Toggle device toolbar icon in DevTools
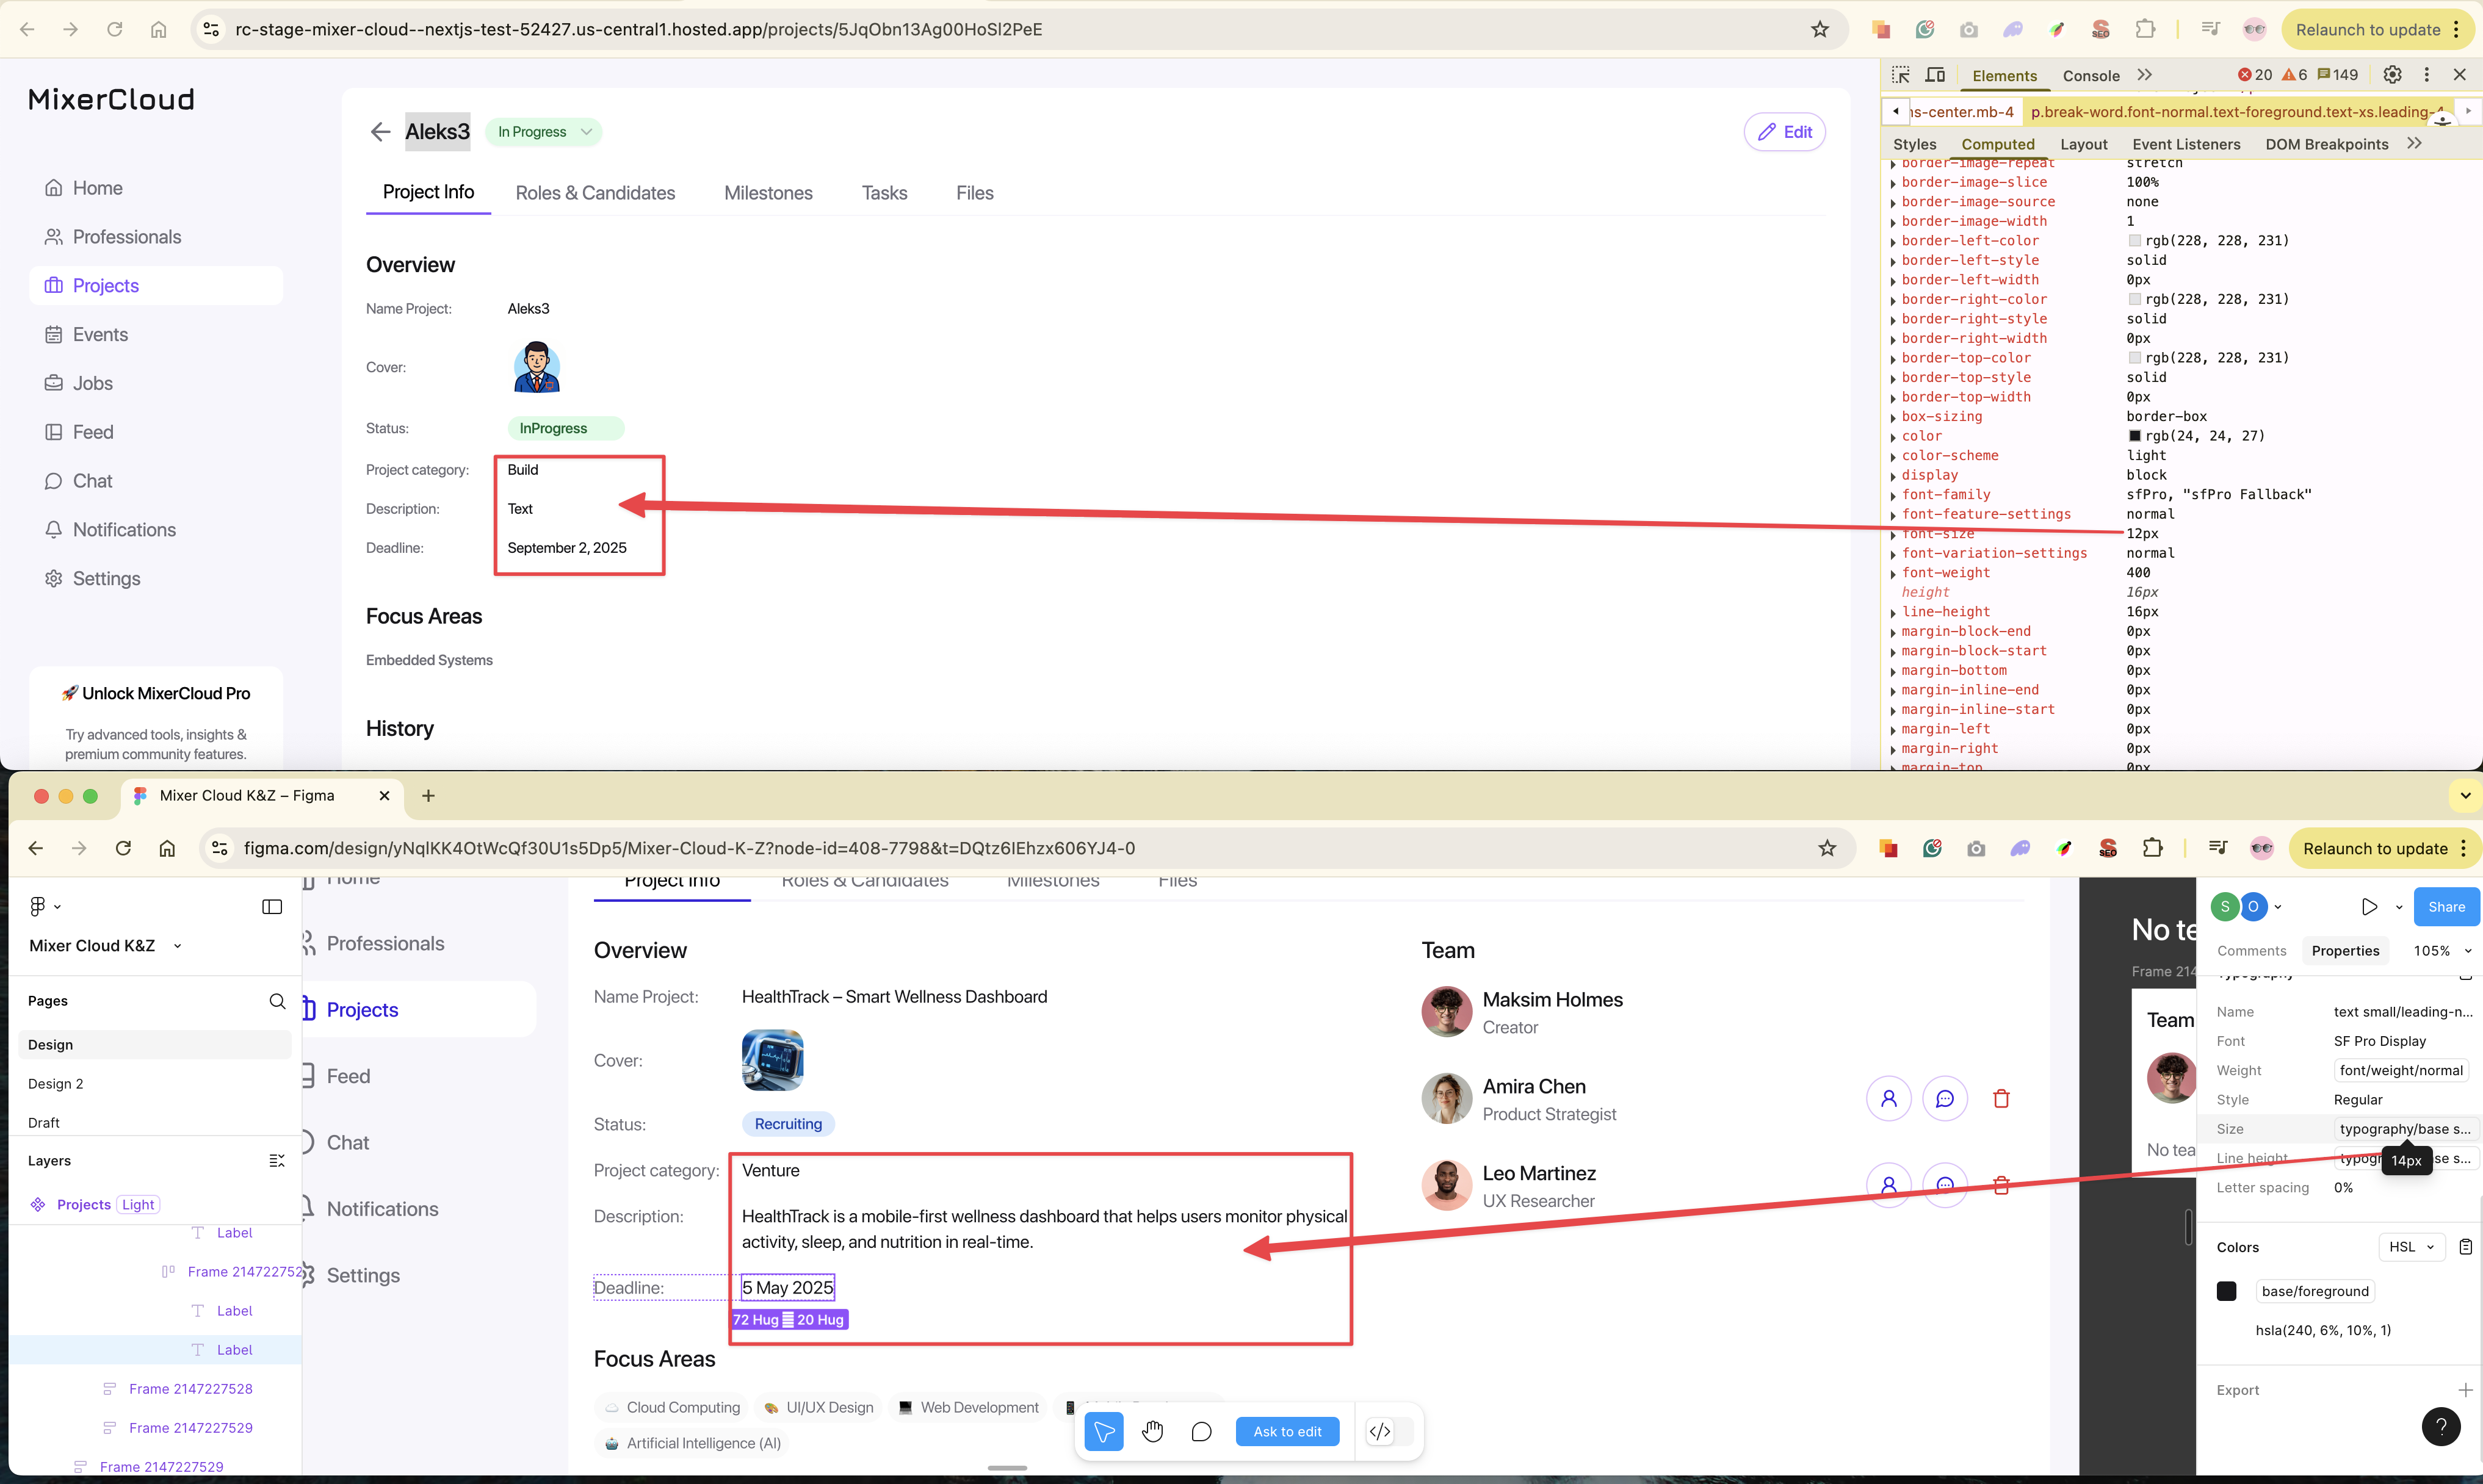 (1935, 75)
